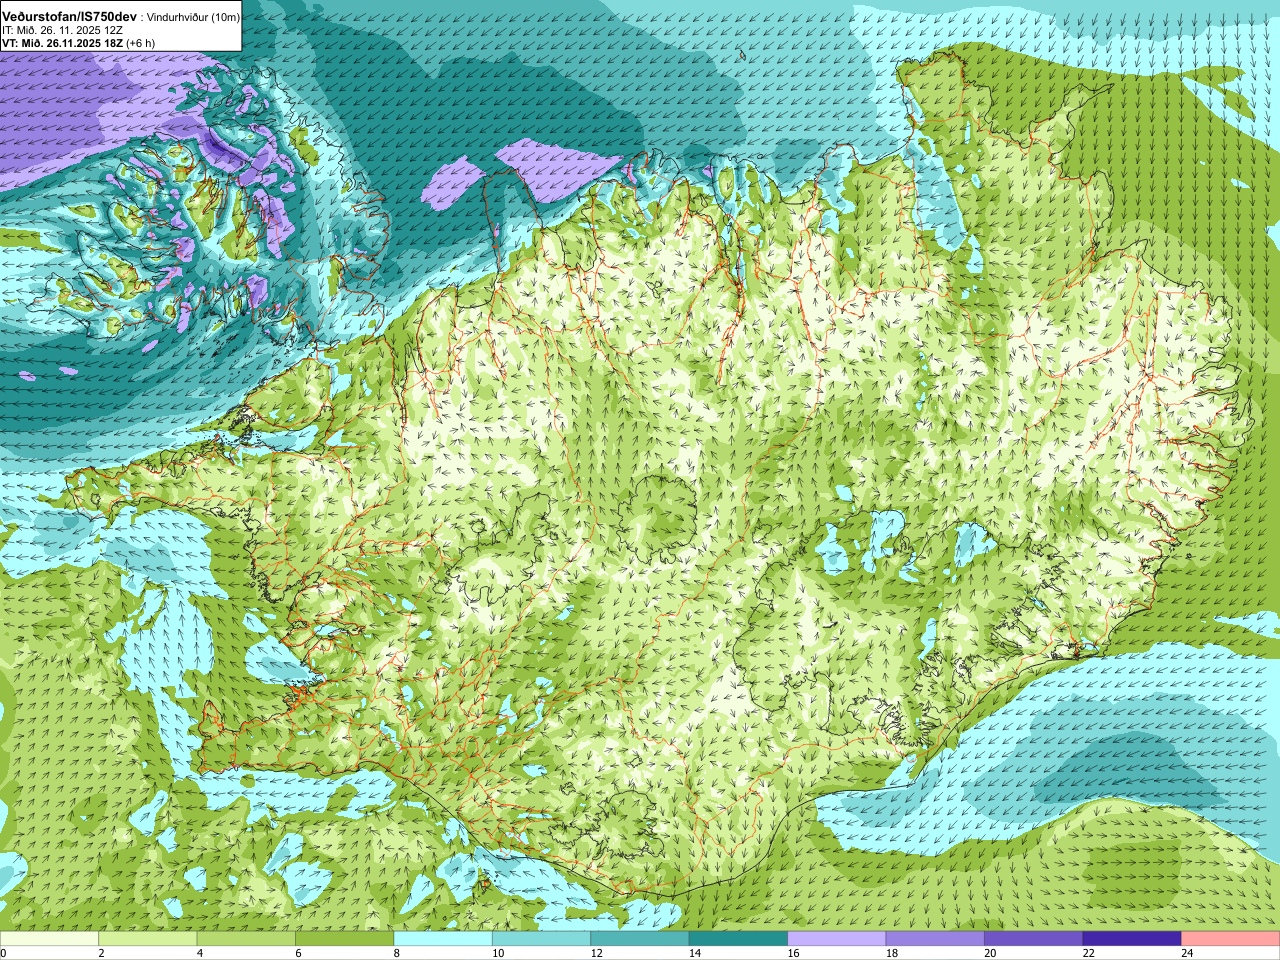
Task: Click the "12" tick label on the scale
Action: pyautogui.click(x=596, y=953)
